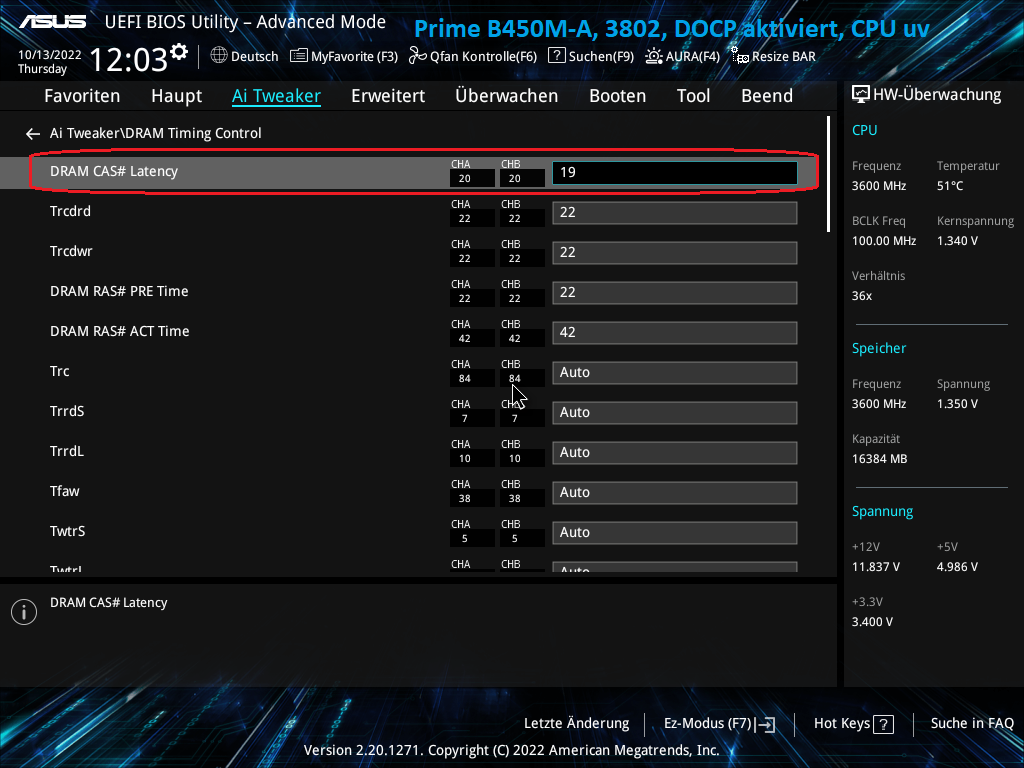Click Suche in FAQ link
This screenshot has width=1024, height=768.
click(972, 724)
